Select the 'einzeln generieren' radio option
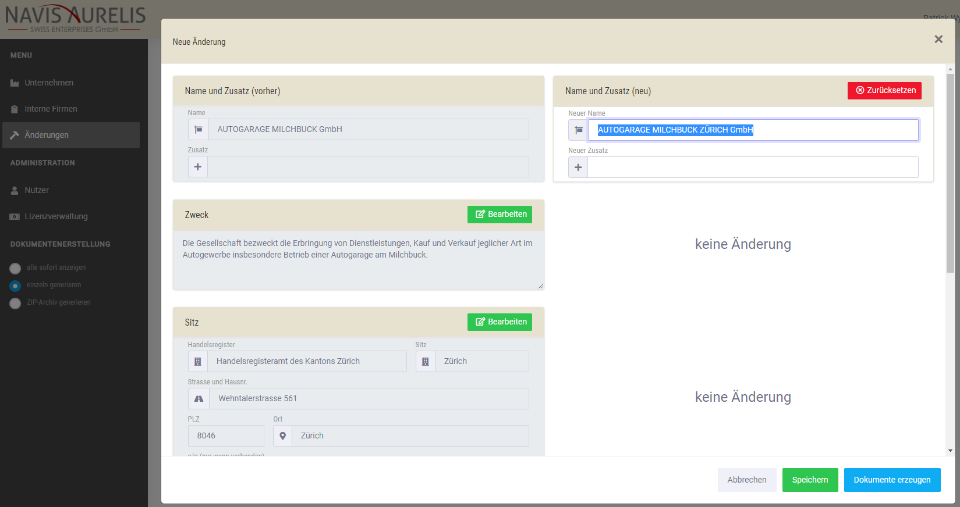Screen dimensions: 960x507 tap(15, 285)
